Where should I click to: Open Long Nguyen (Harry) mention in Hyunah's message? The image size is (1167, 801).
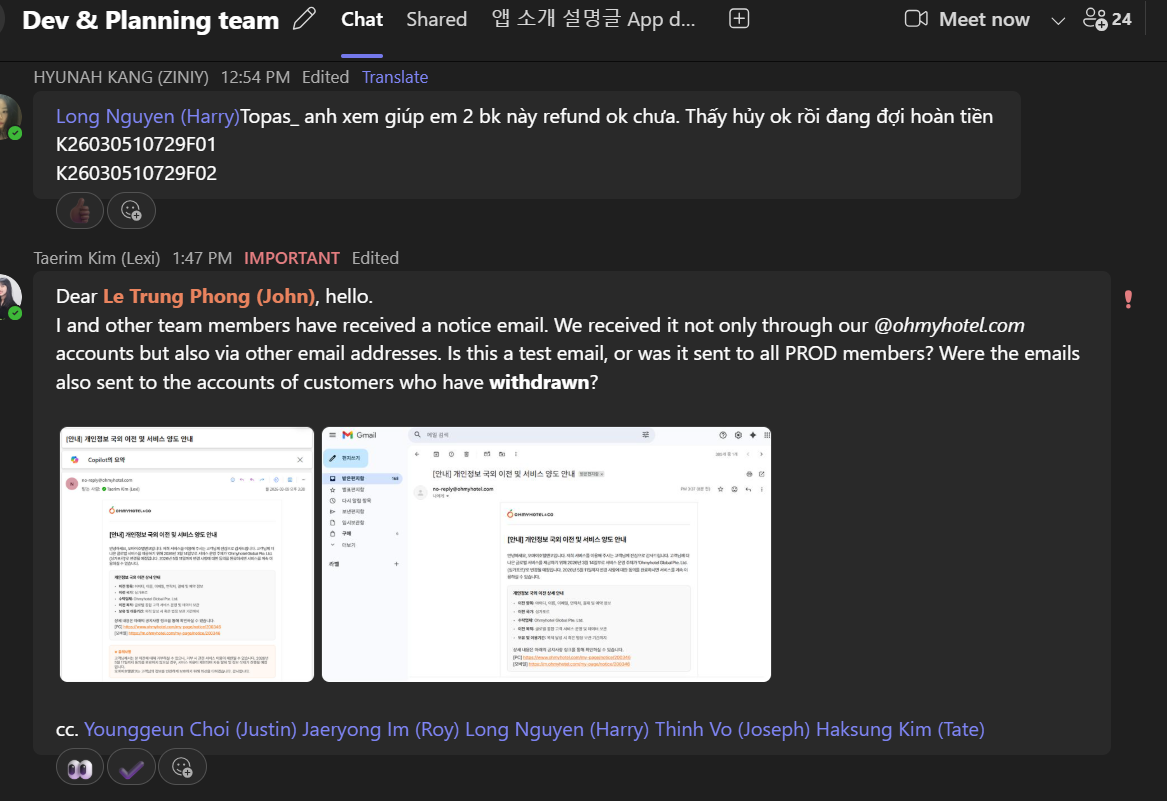tap(148, 117)
